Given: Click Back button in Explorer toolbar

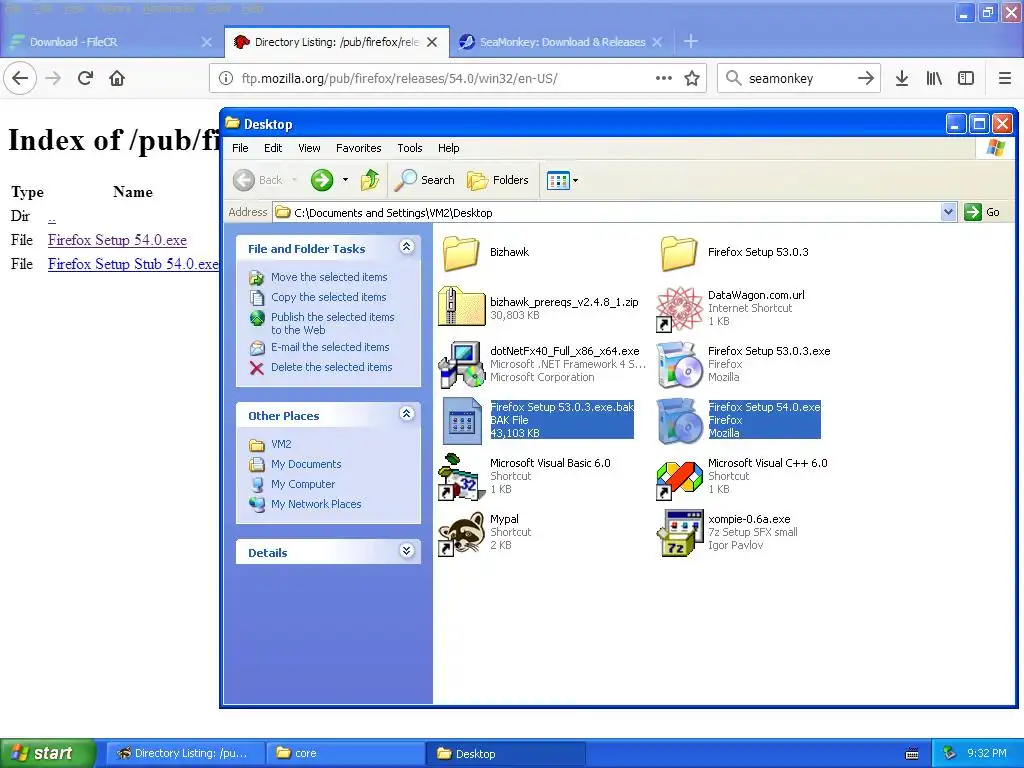Looking at the screenshot, I should pyautogui.click(x=259, y=180).
